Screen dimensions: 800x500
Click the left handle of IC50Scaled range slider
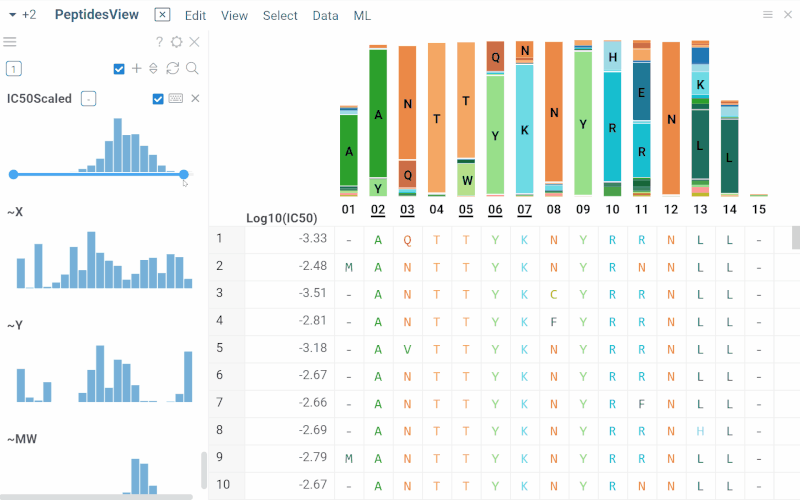click(13, 174)
